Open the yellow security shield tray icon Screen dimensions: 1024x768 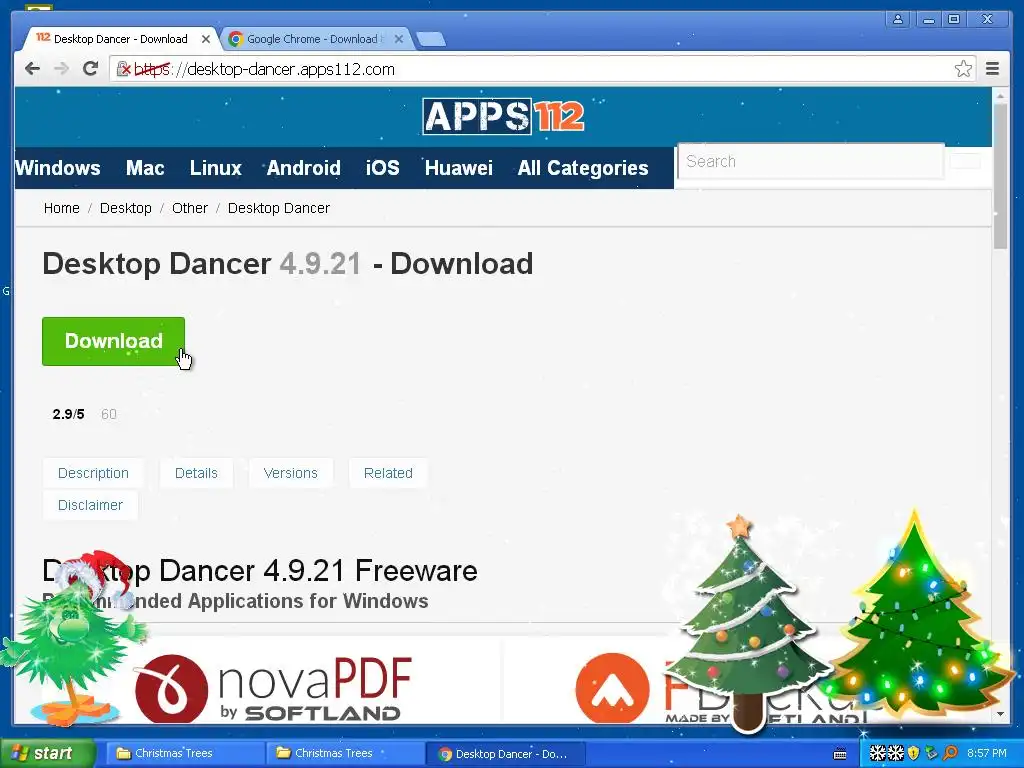[x=914, y=753]
